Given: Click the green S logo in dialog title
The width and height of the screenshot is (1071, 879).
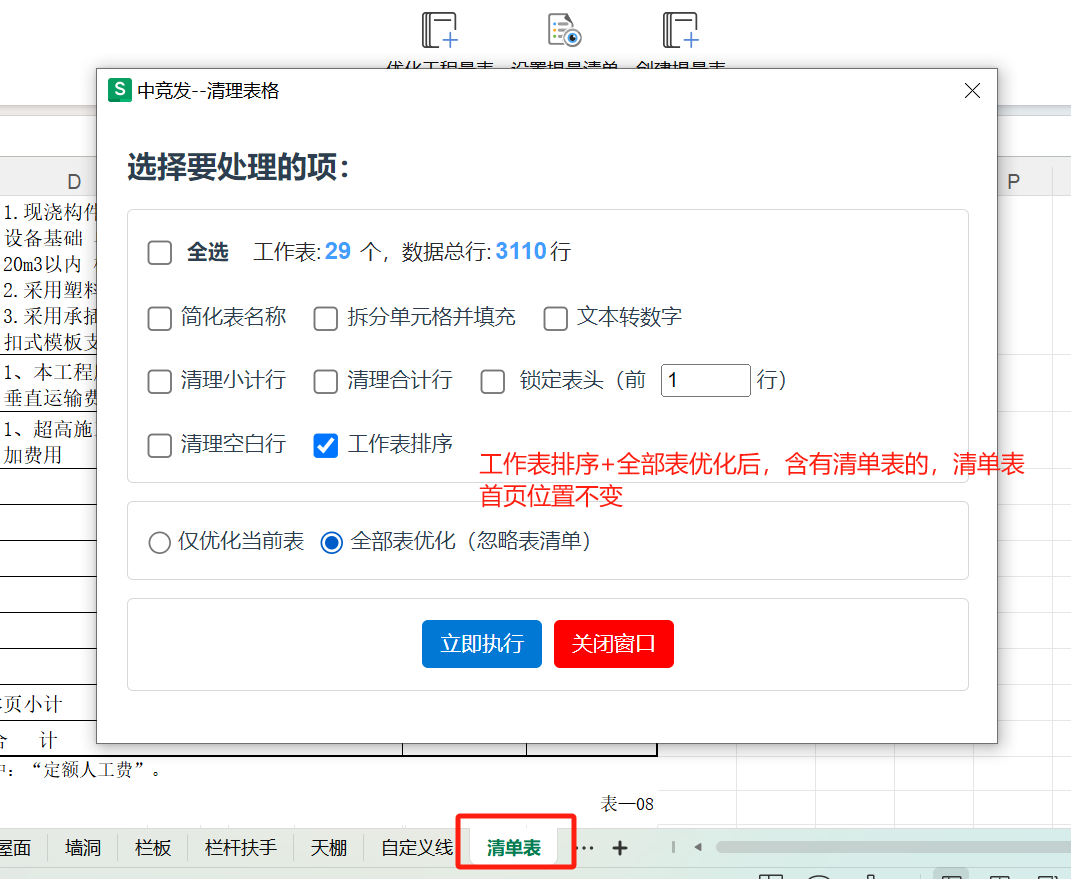Looking at the screenshot, I should (x=120, y=91).
